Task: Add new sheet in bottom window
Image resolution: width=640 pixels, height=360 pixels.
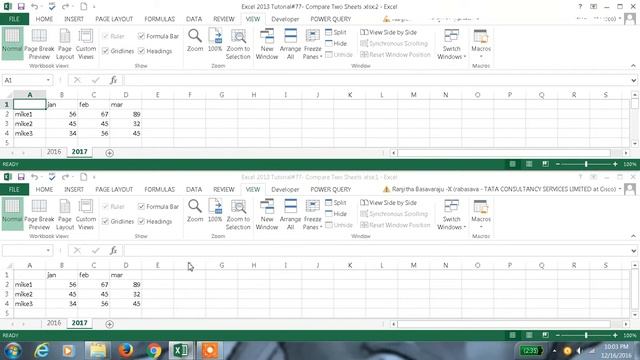Action: [109, 324]
